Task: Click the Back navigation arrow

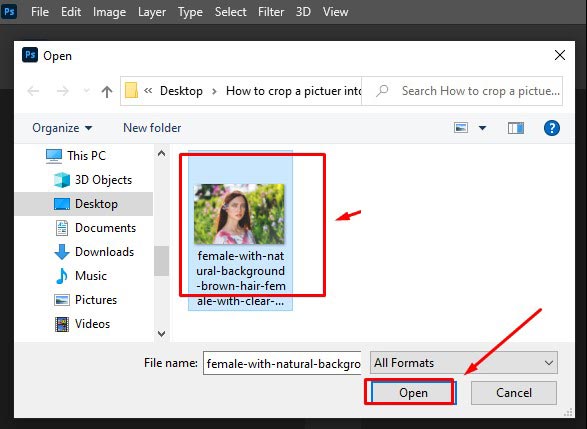Action: coord(33,91)
